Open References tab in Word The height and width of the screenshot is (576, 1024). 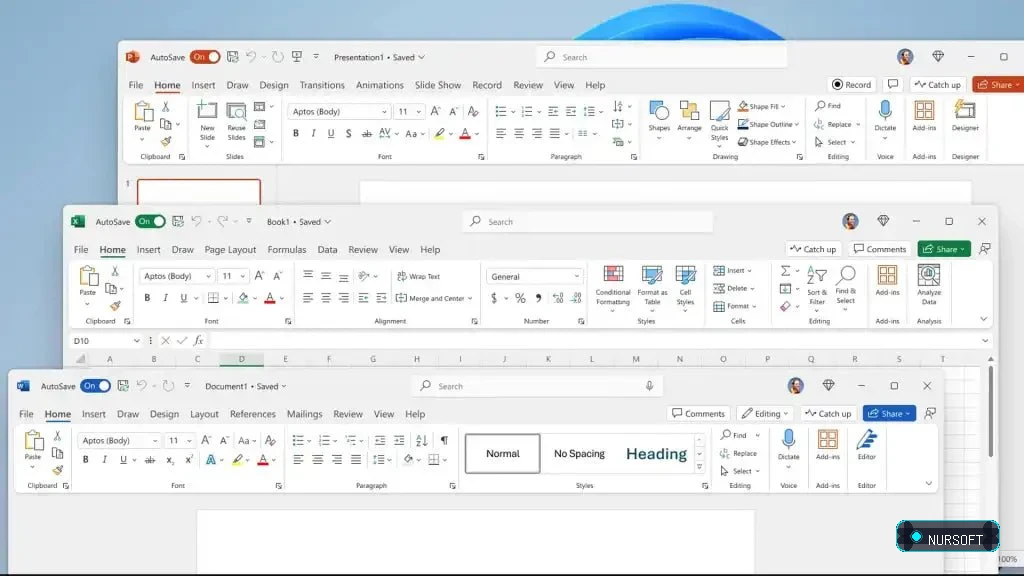pos(253,413)
